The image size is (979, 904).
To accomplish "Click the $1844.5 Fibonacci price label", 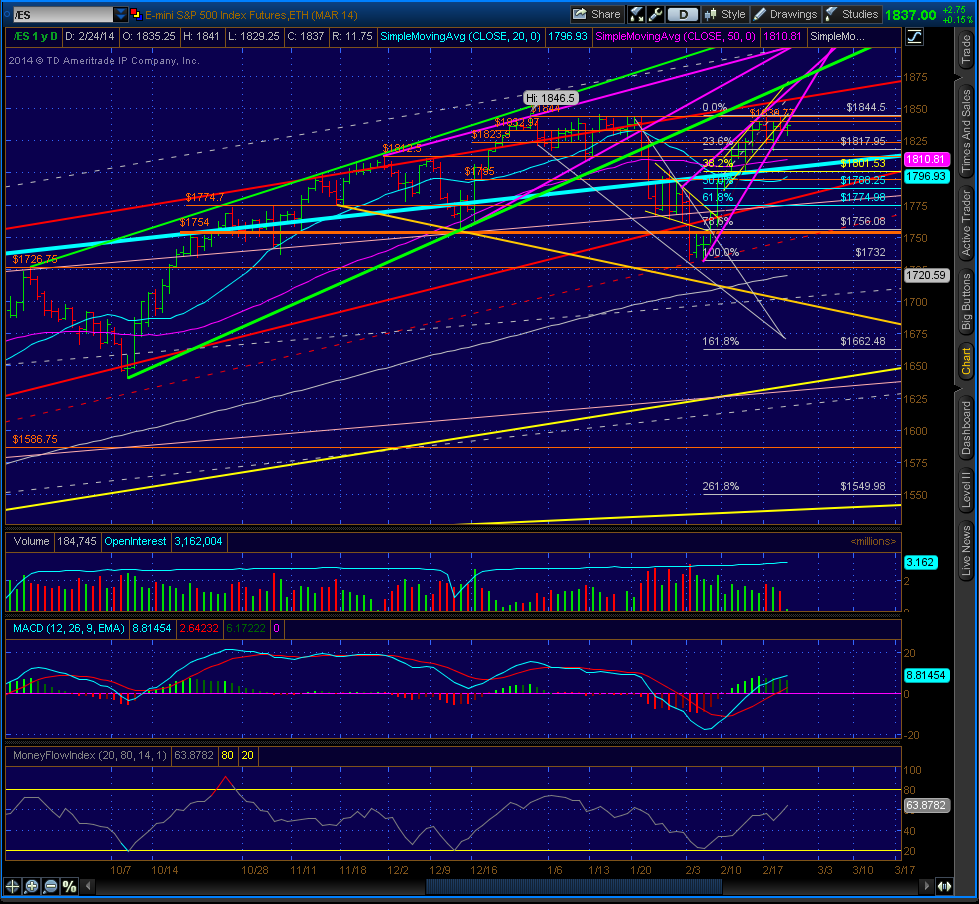I will pos(866,107).
